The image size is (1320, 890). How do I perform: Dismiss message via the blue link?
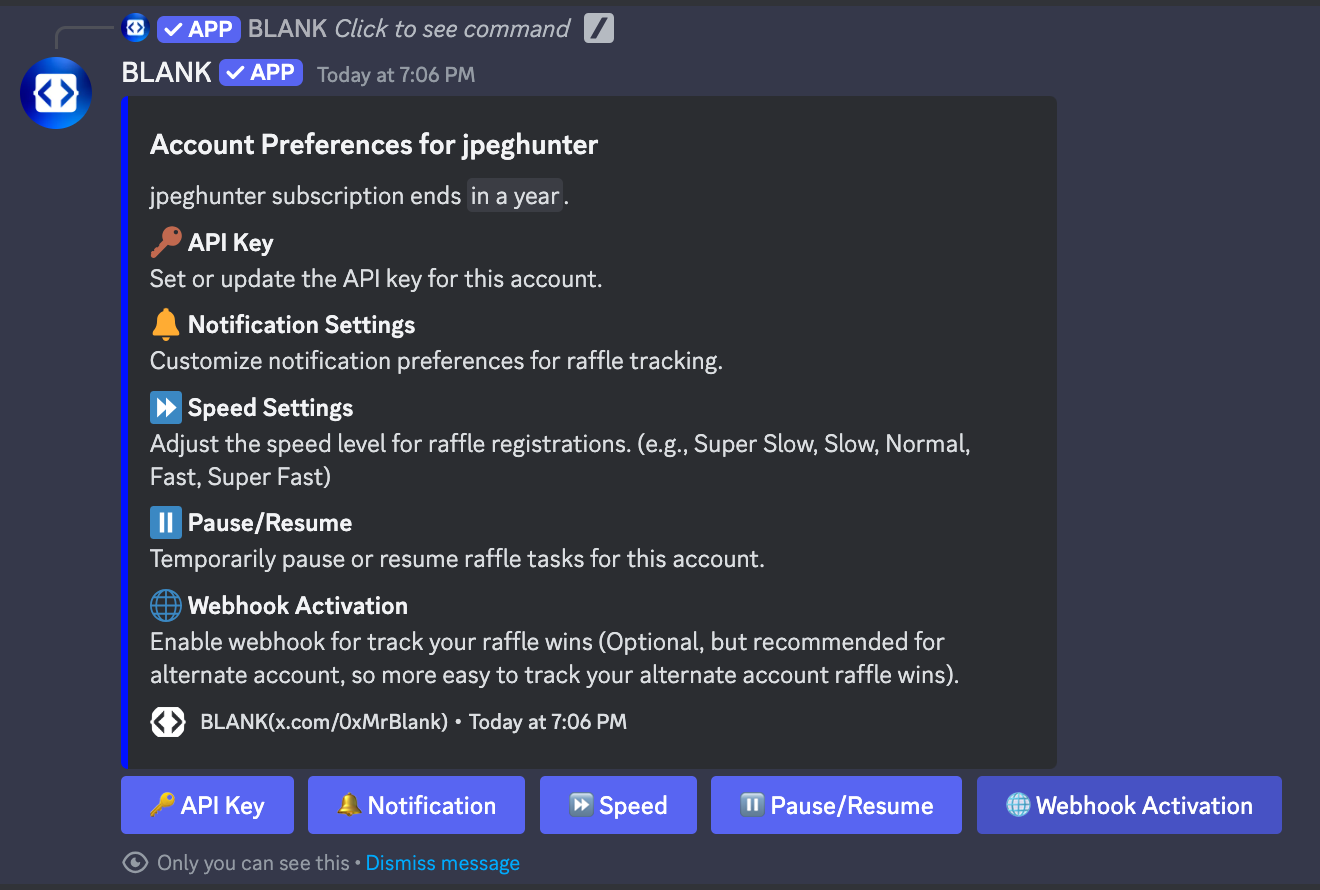coord(443,863)
